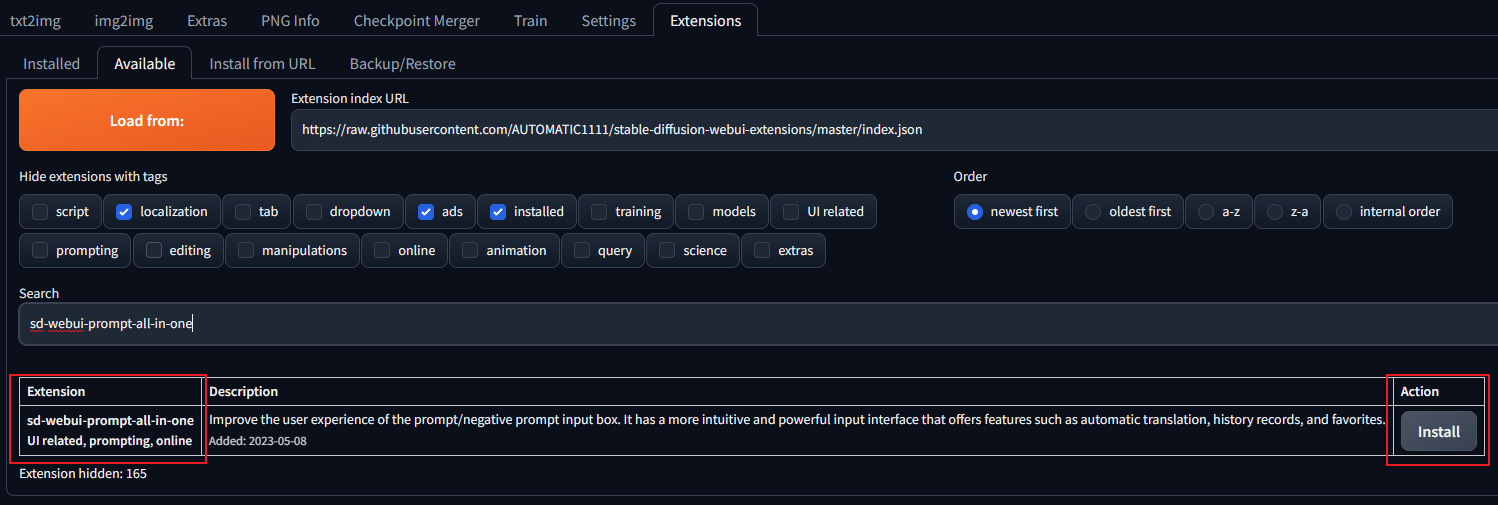Uncheck the ads tag checkbox

point(426,212)
